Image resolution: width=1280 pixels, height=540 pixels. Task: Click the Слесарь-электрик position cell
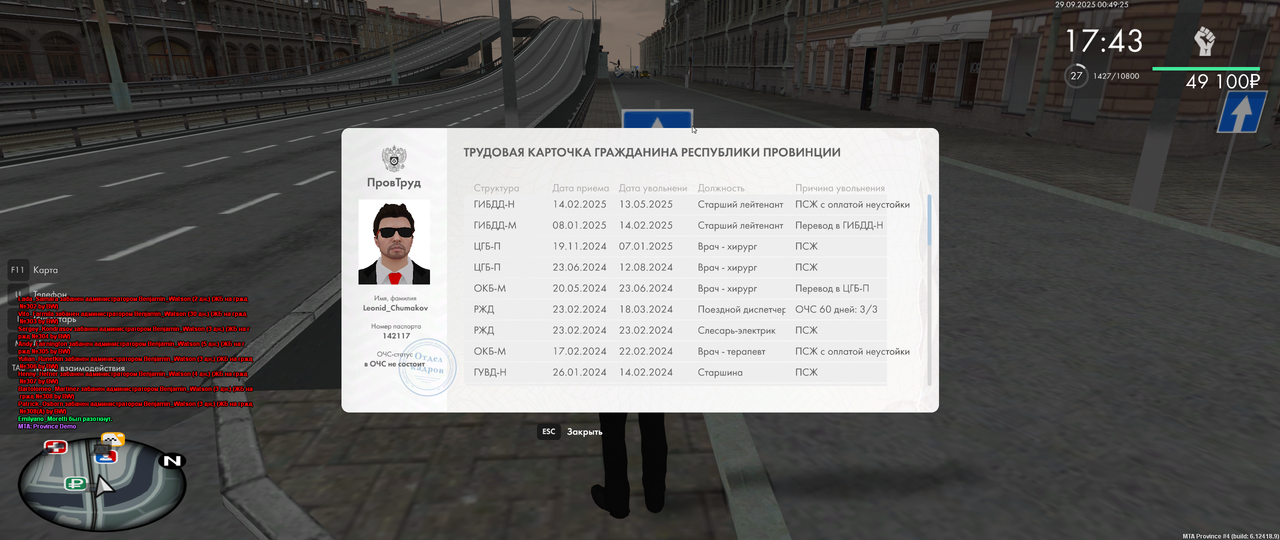tap(737, 330)
